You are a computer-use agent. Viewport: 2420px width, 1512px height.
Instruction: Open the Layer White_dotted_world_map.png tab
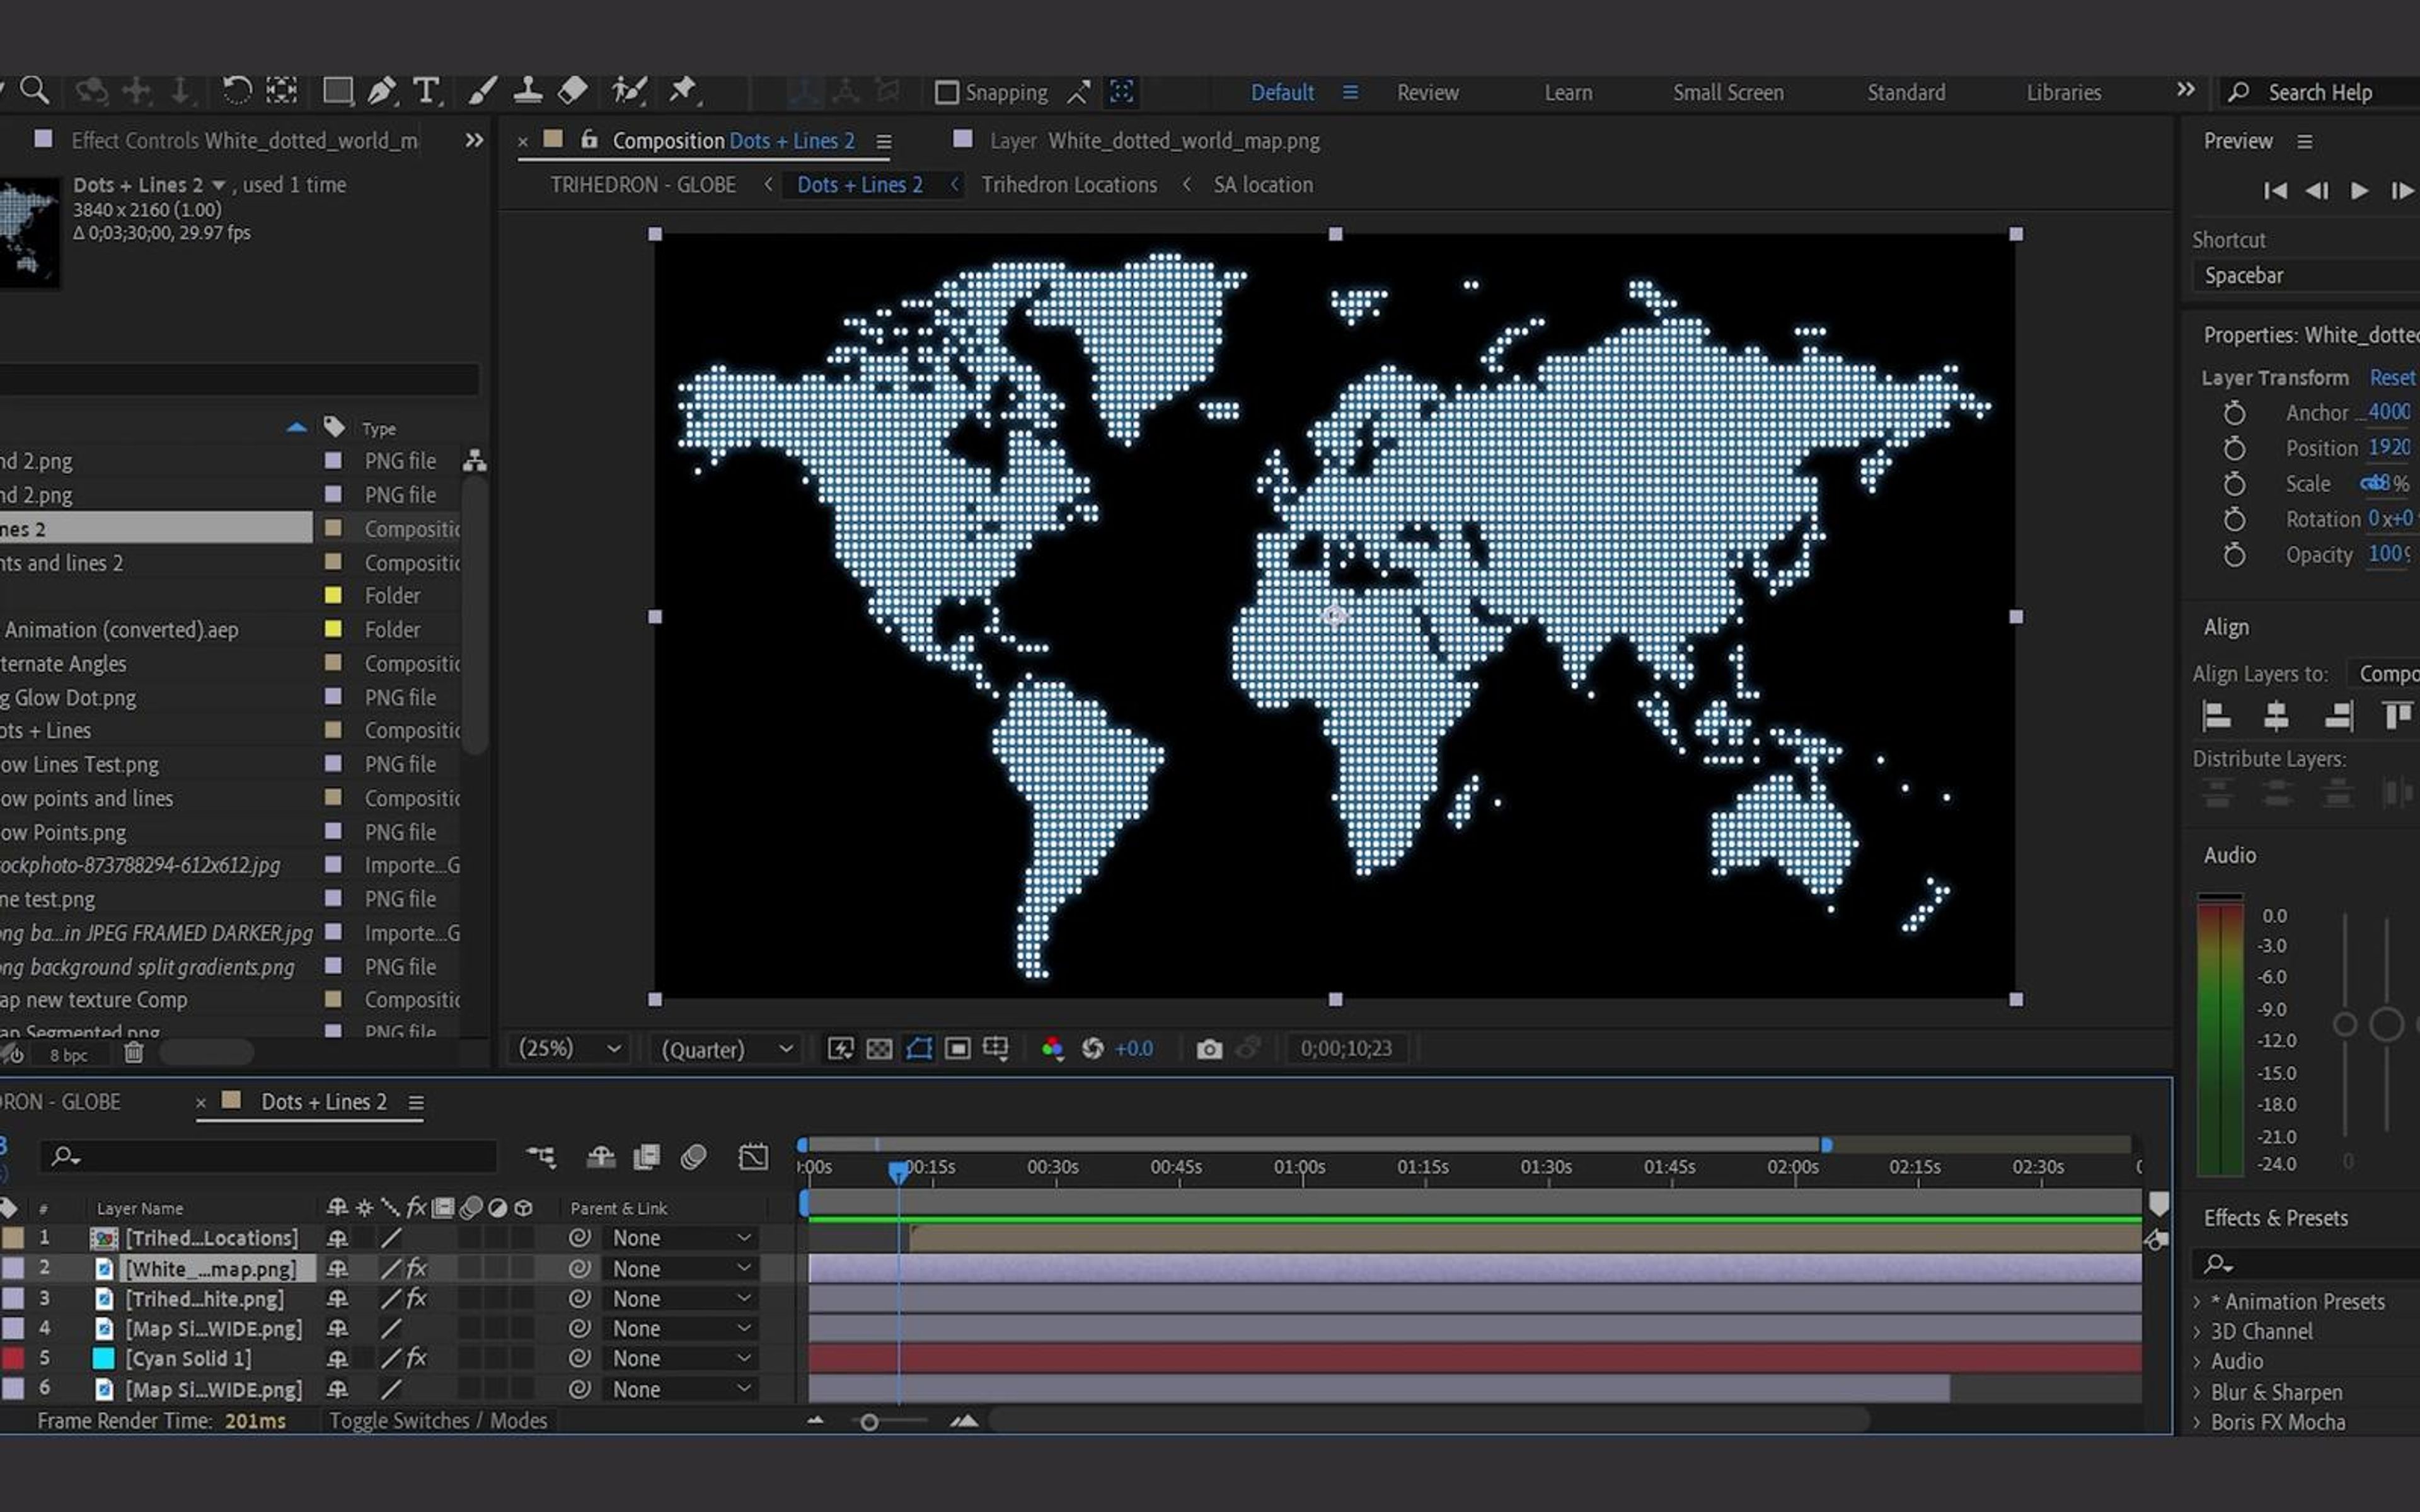[1154, 141]
